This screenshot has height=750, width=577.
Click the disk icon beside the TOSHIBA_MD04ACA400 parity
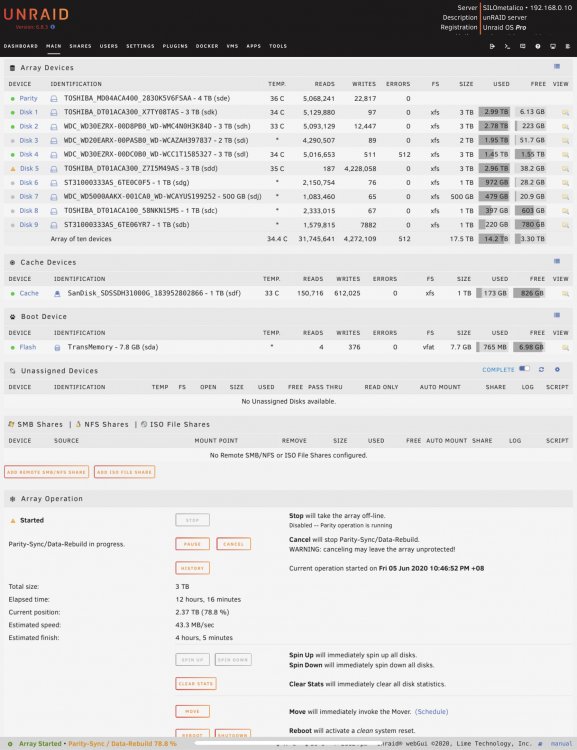point(54,99)
